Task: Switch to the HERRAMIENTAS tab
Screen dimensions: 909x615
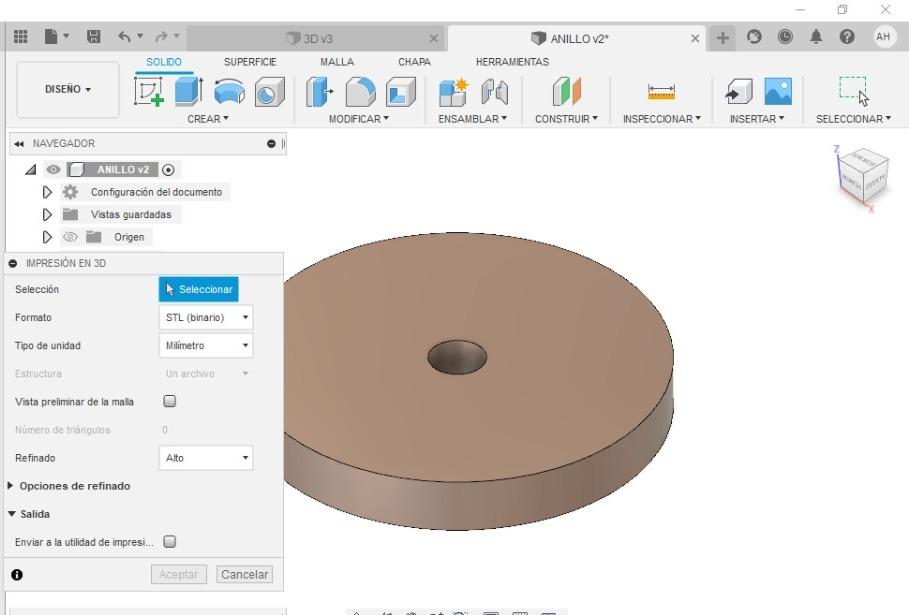Action: (512, 62)
